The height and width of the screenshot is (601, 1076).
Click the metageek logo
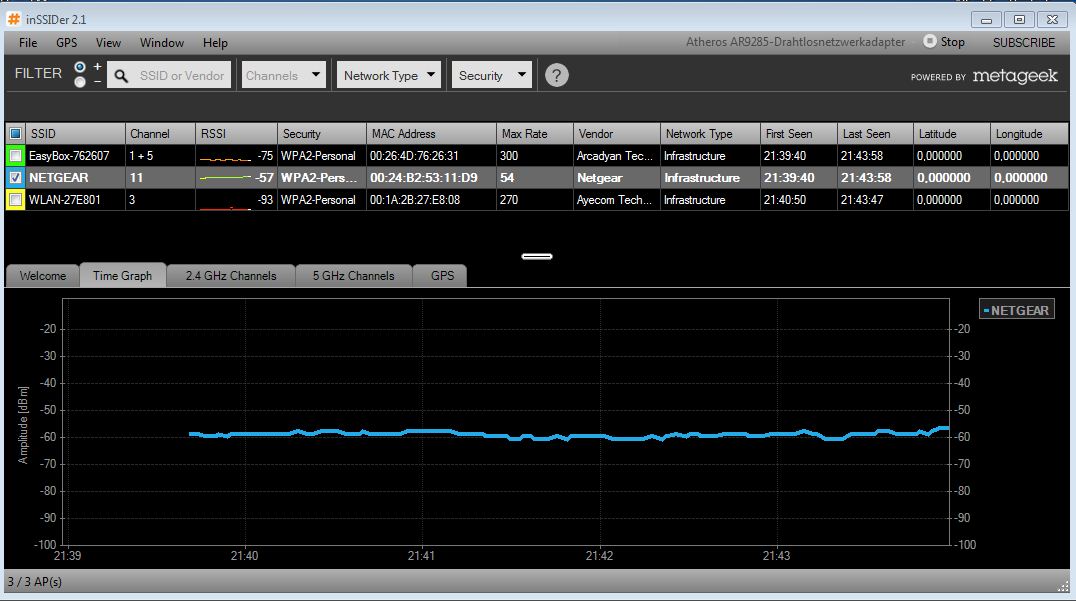pos(1015,76)
